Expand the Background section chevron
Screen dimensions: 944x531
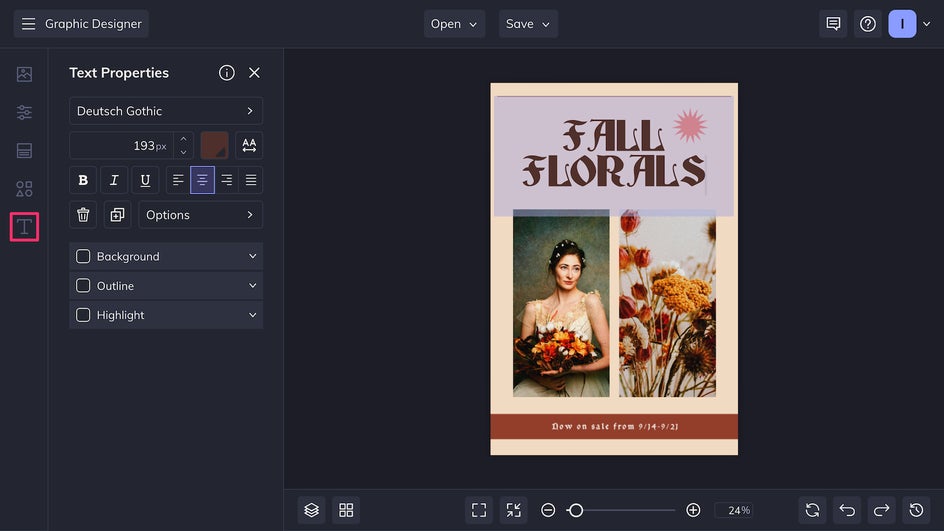pos(252,256)
